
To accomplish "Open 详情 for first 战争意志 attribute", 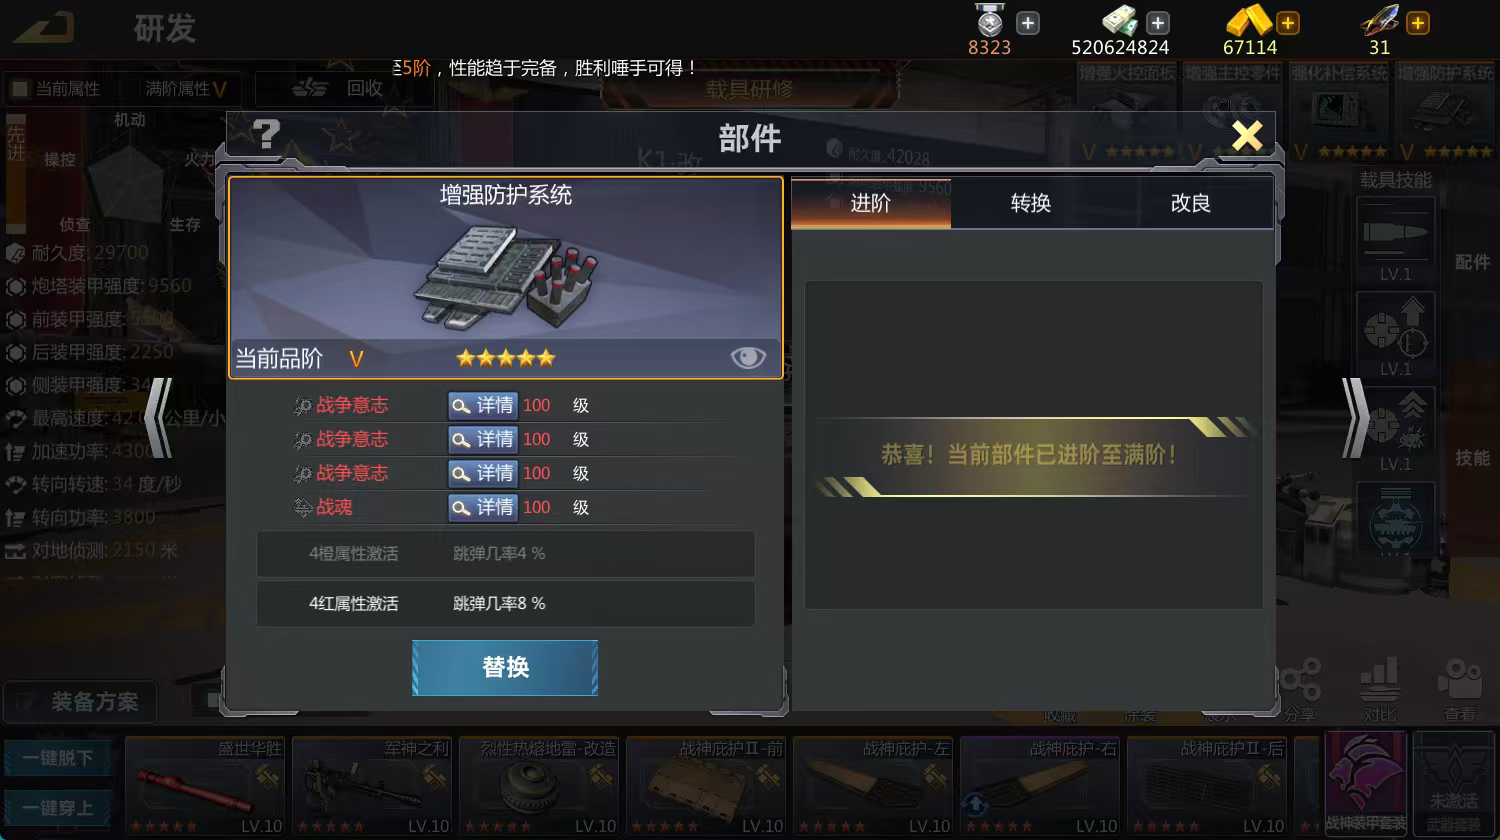I will [x=482, y=405].
